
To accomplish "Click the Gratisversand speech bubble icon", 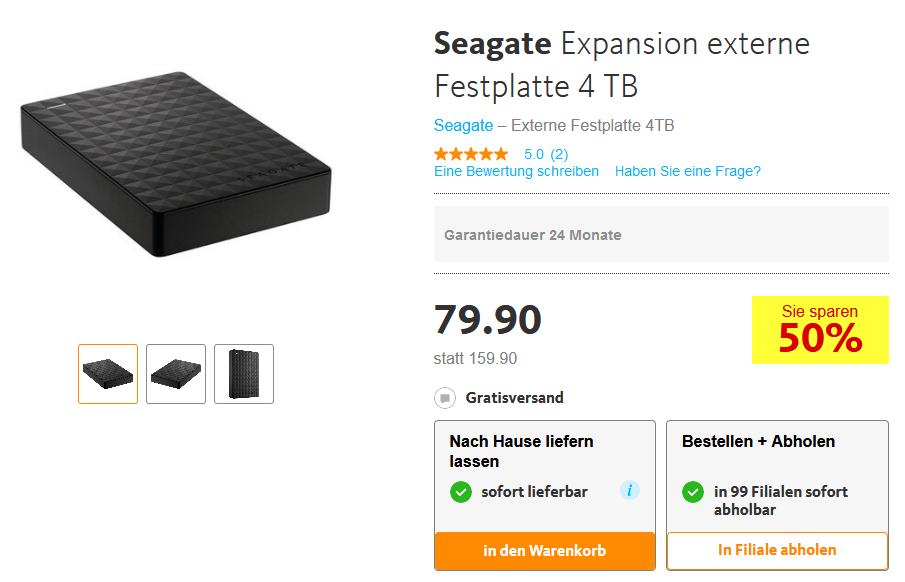I will click(x=444, y=398).
